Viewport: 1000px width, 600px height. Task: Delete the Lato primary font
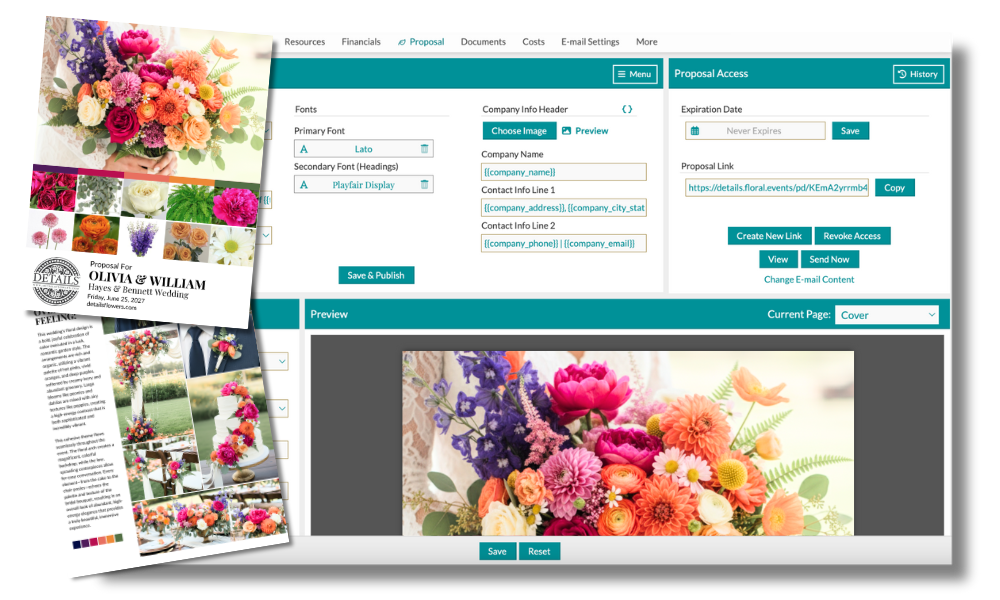click(424, 149)
